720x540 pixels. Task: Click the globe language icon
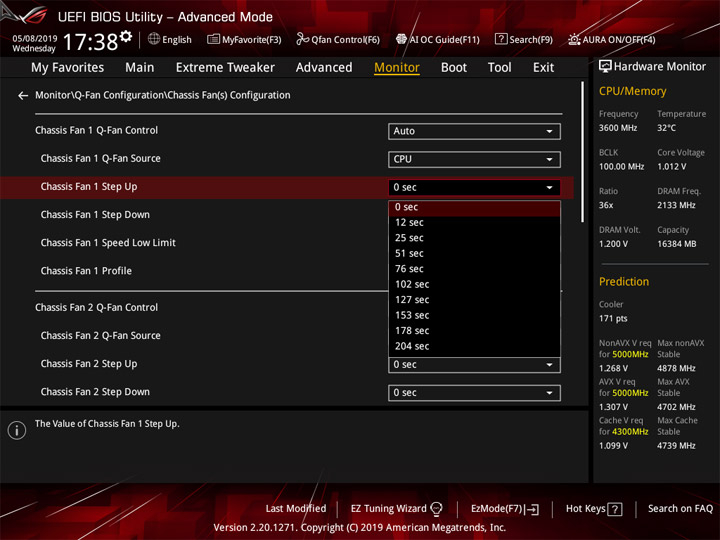pyautogui.click(x=154, y=39)
